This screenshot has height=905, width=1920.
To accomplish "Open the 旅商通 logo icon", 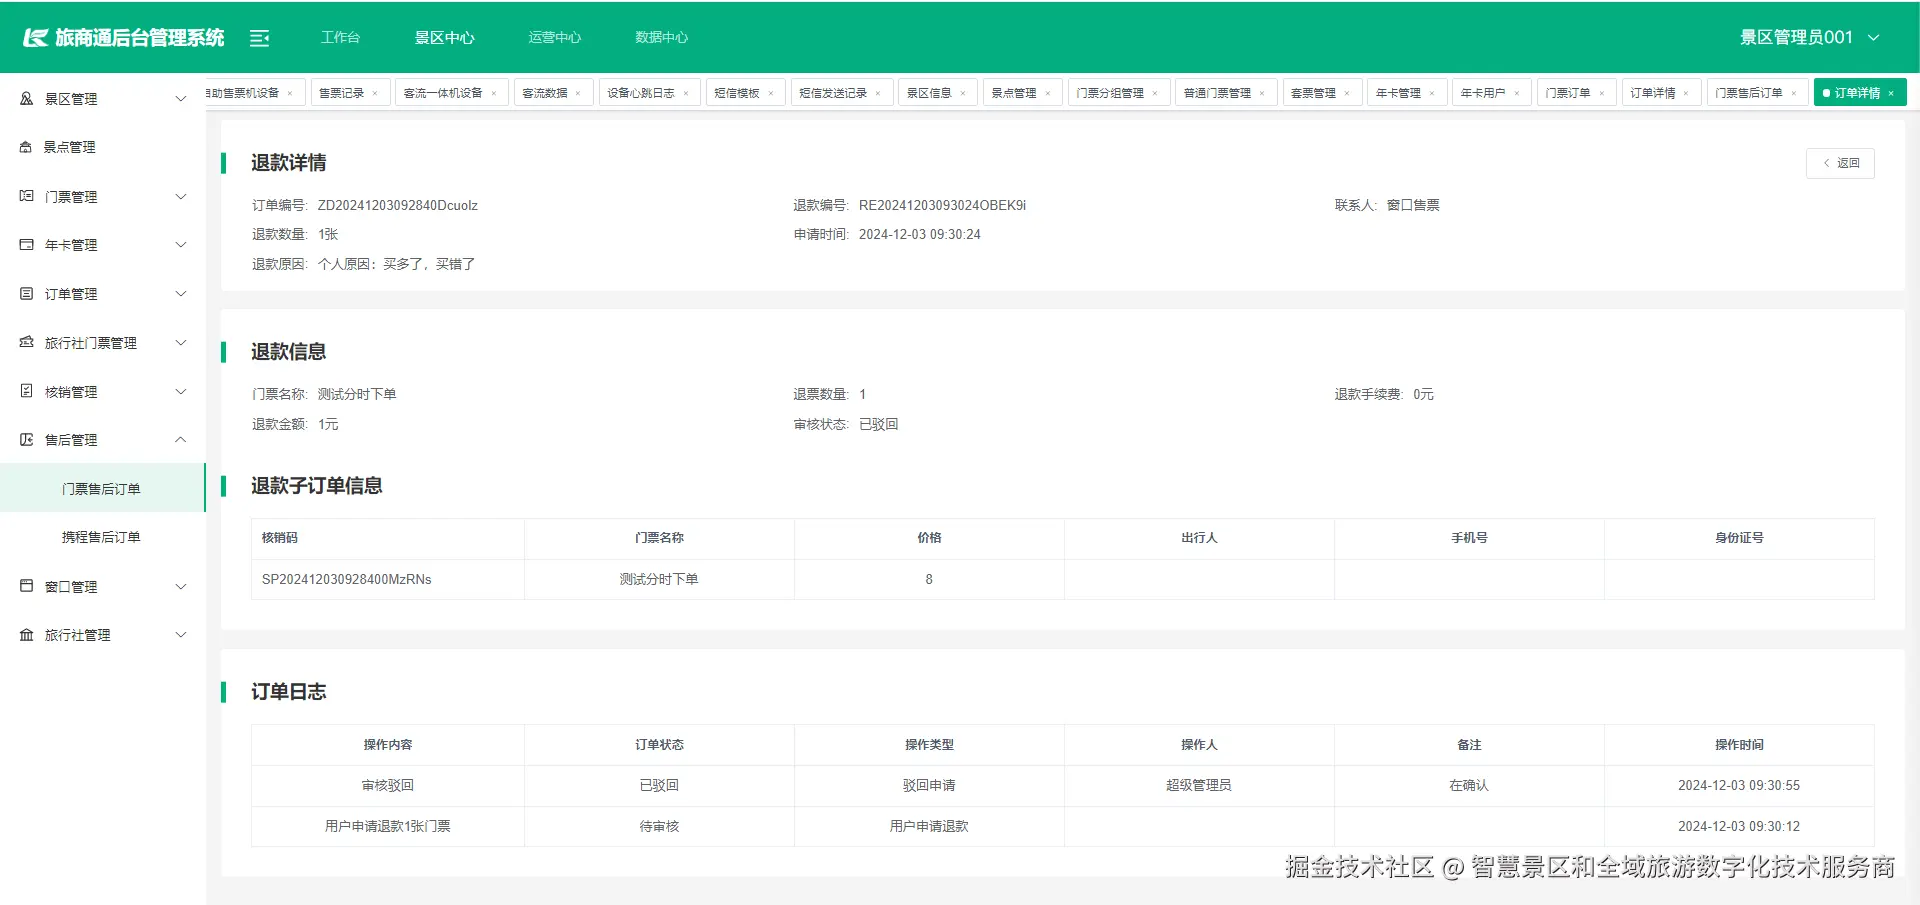I will (x=33, y=37).
